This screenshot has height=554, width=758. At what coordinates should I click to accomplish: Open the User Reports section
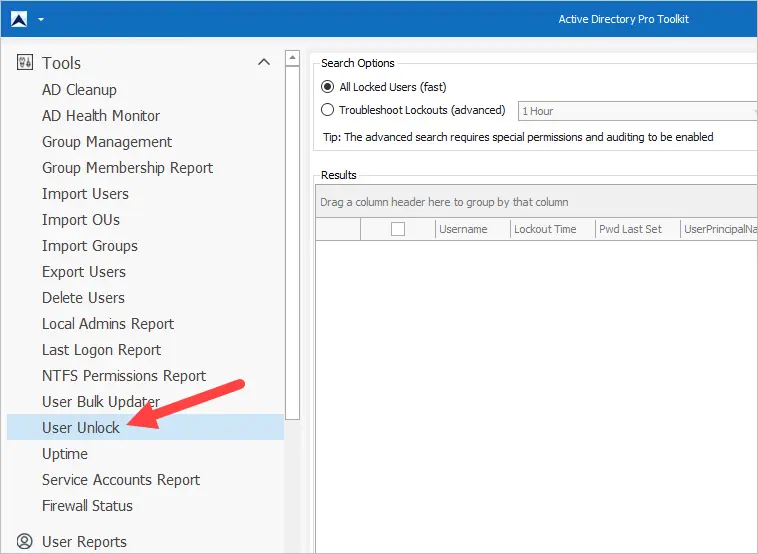(x=84, y=541)
